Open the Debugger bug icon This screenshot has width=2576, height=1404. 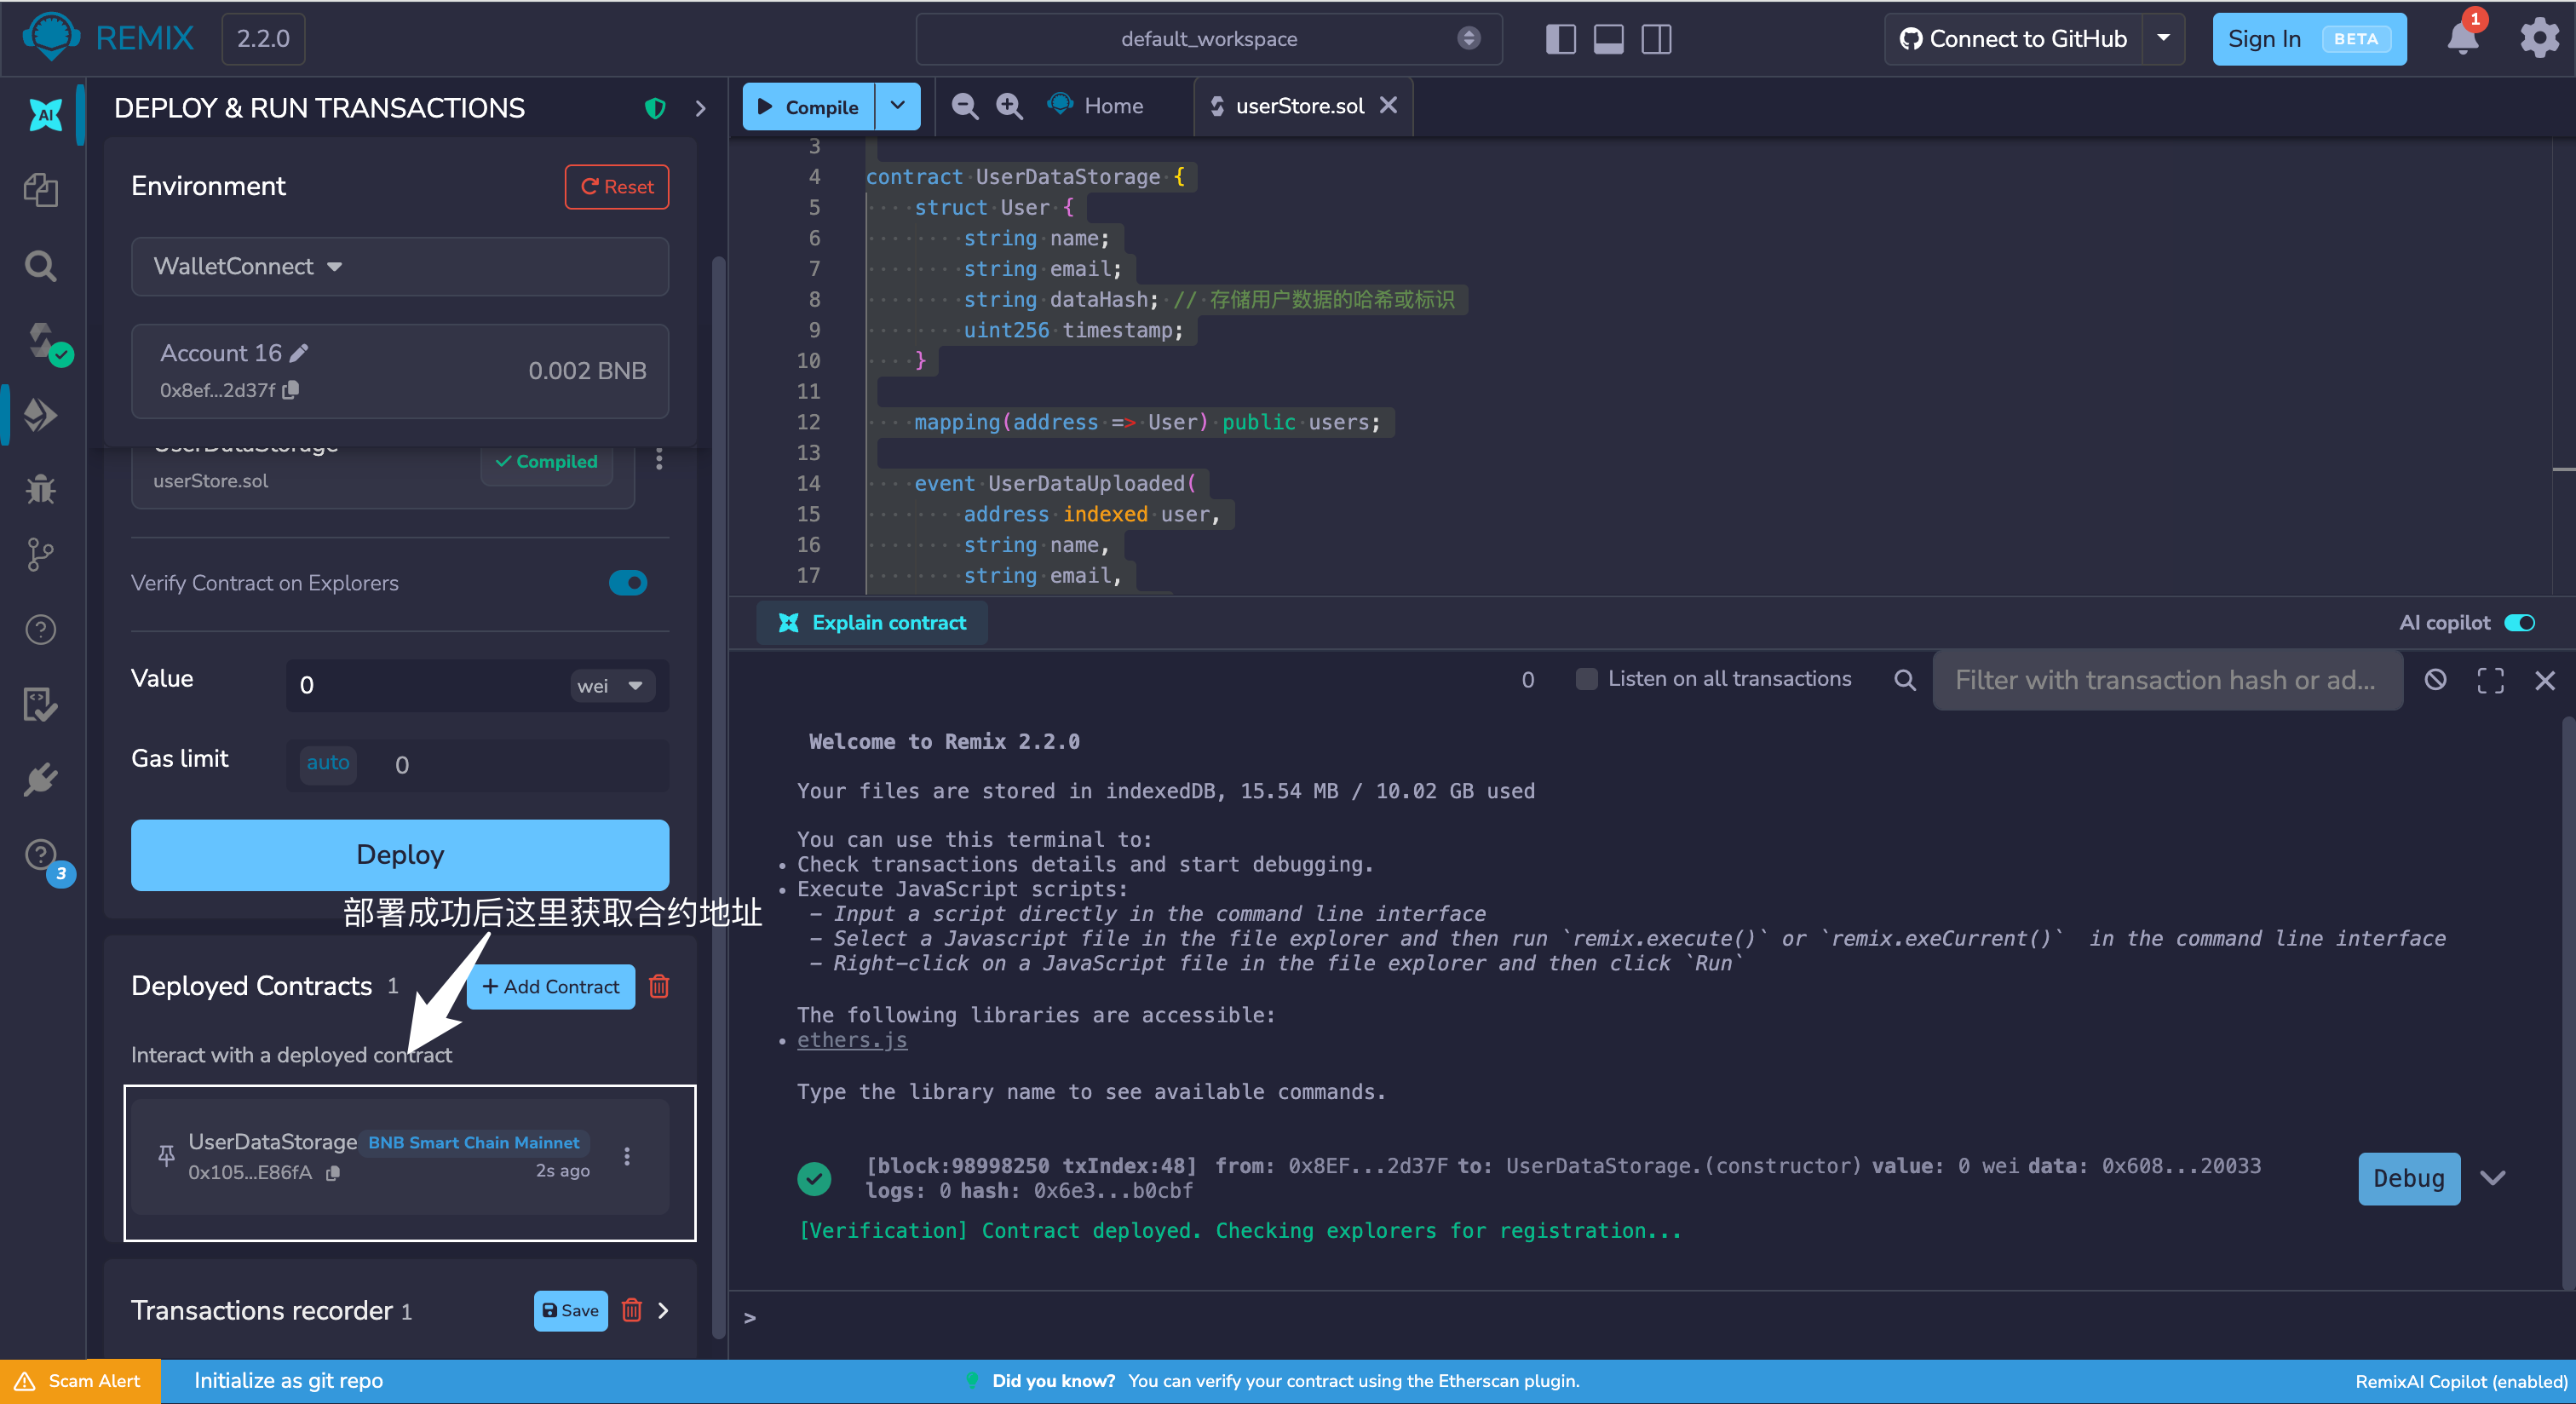(41, 489)
